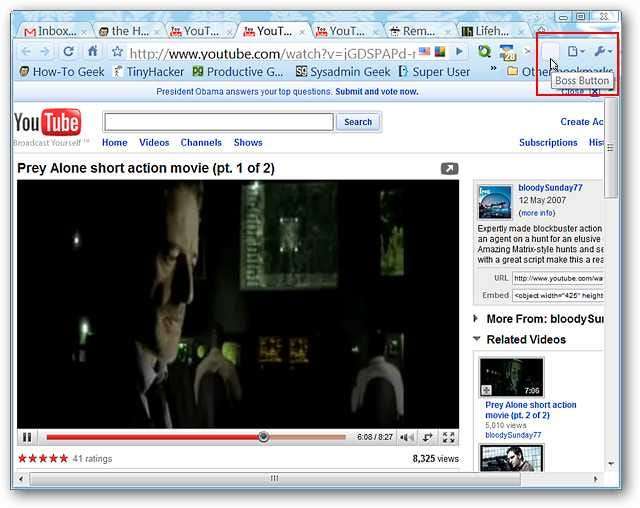Open bloodySunday77 uploader profile link
Viewport: 640px width, 508px height.
coord(550,188)
